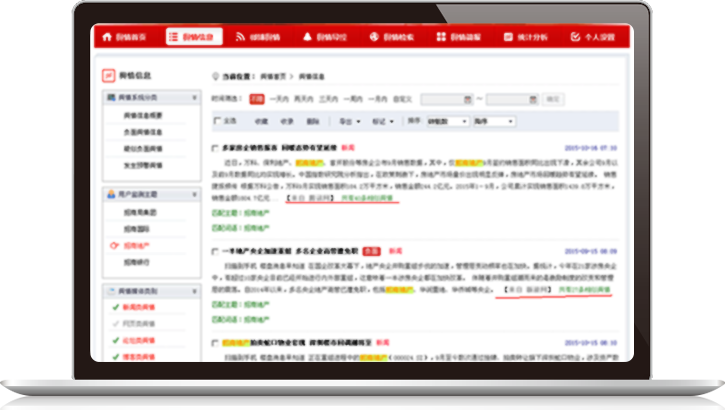Select 招商地产 highlighted red topic
The height and width of the screenshot is (410, 725).
tap(136, 246)
